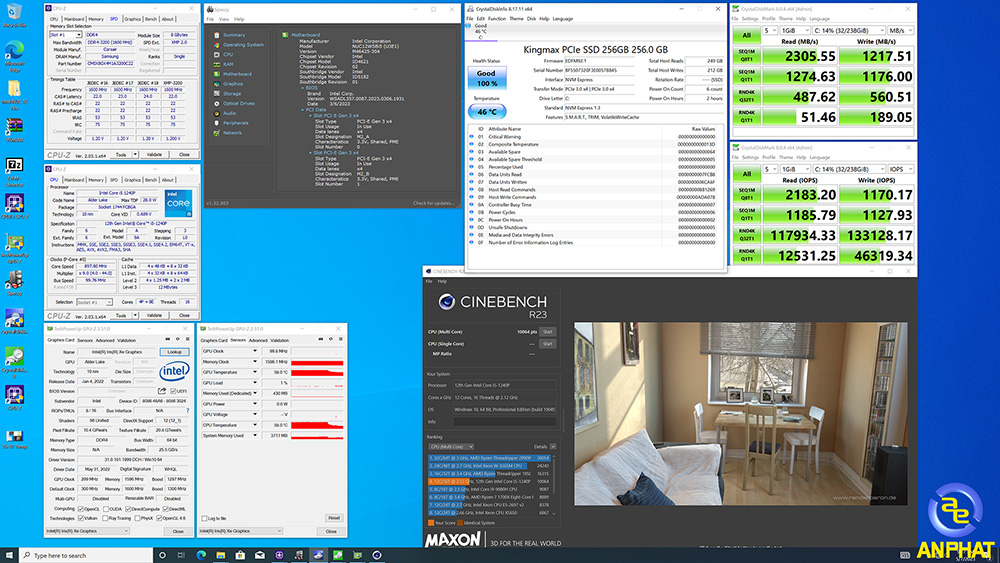Click Validate button in upper CPU-Z window
Screen dimensions: 1000x563
pyautogui.click(x=154, y=154)
